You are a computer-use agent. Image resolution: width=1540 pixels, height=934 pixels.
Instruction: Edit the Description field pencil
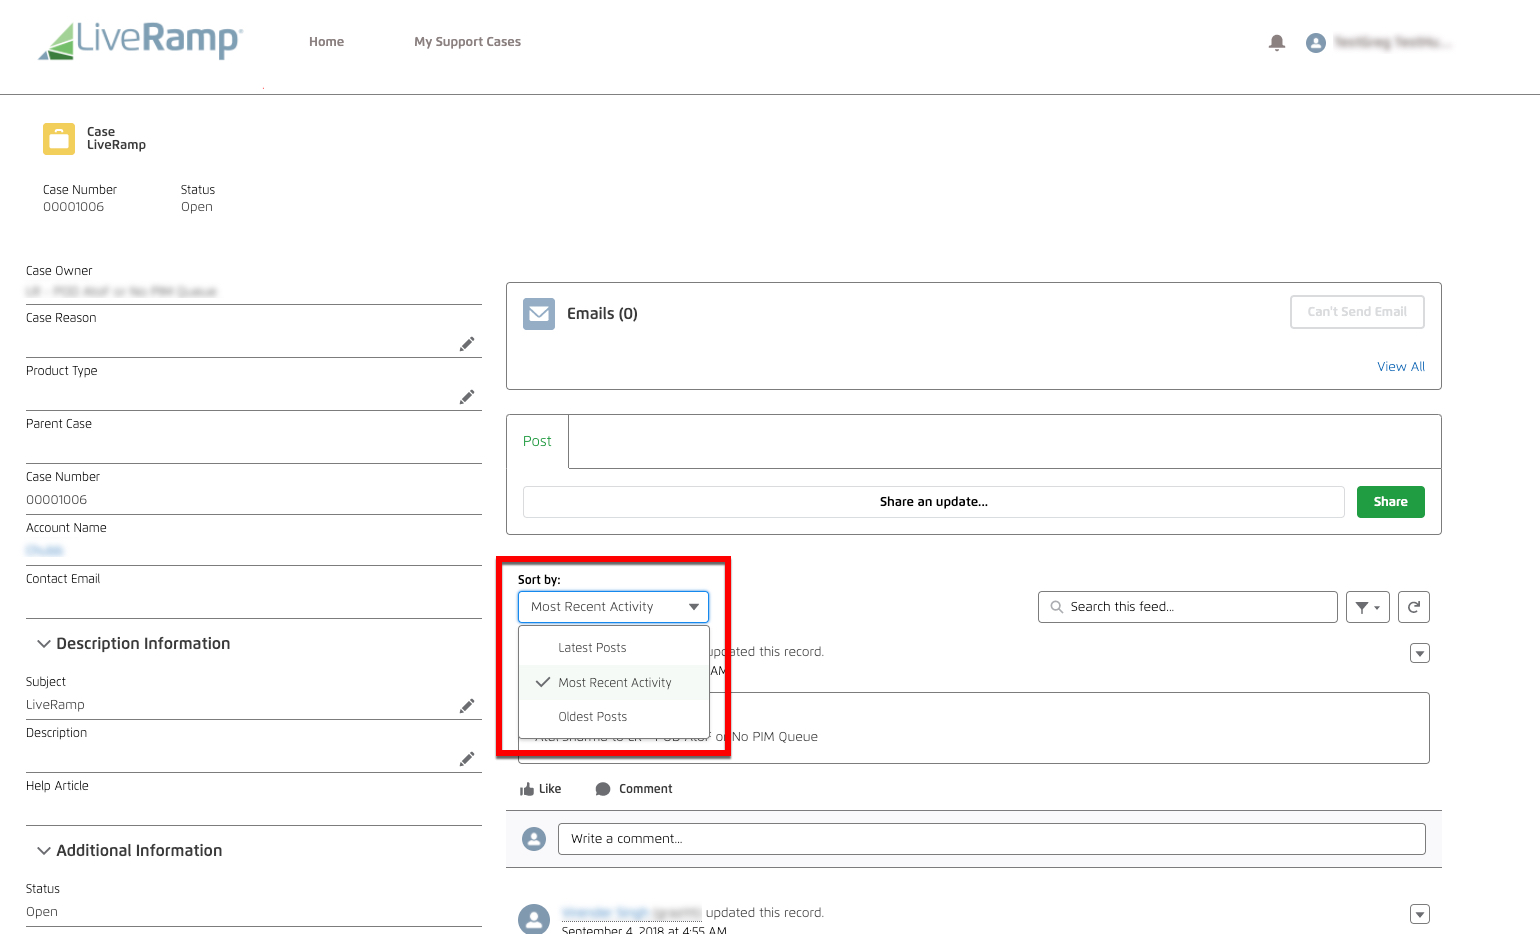click(467, 759)
